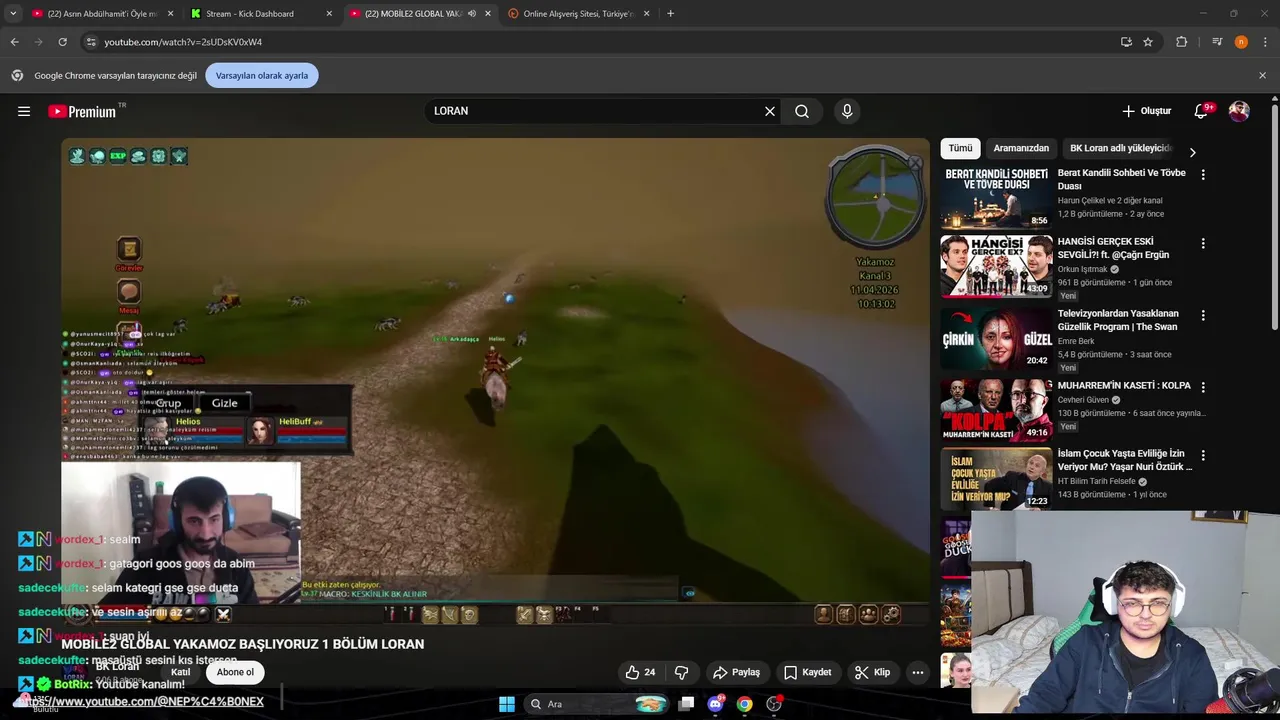View site information icon in address bar

(91, 42)
